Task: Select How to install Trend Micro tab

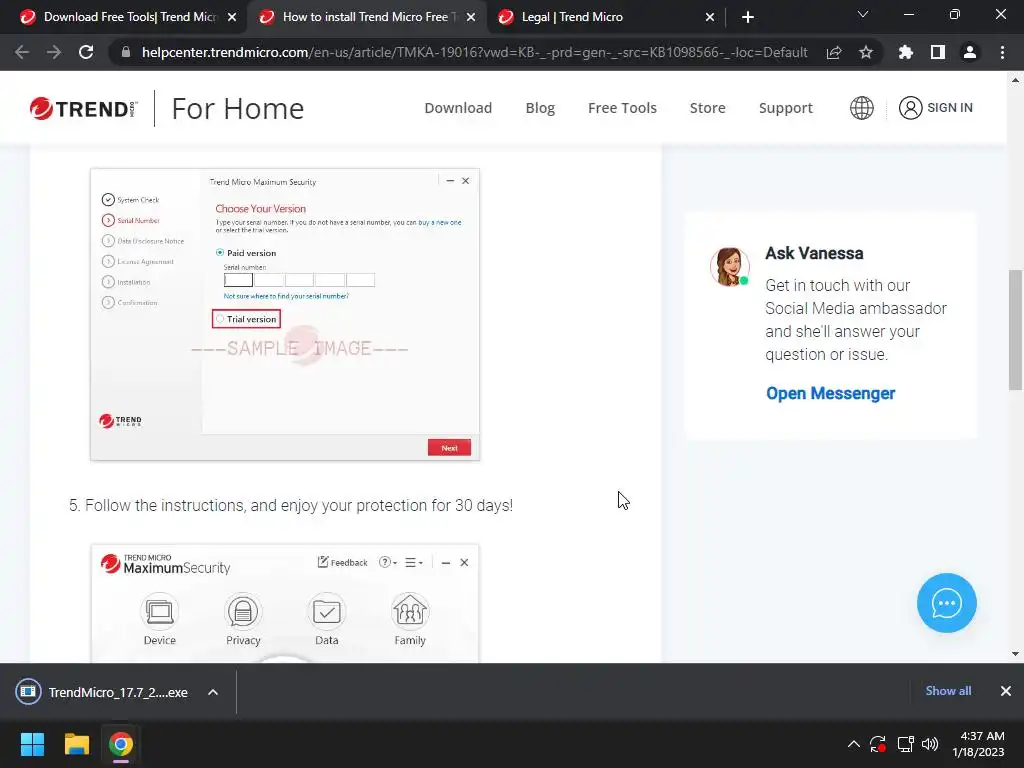Action: pos(366,17)
